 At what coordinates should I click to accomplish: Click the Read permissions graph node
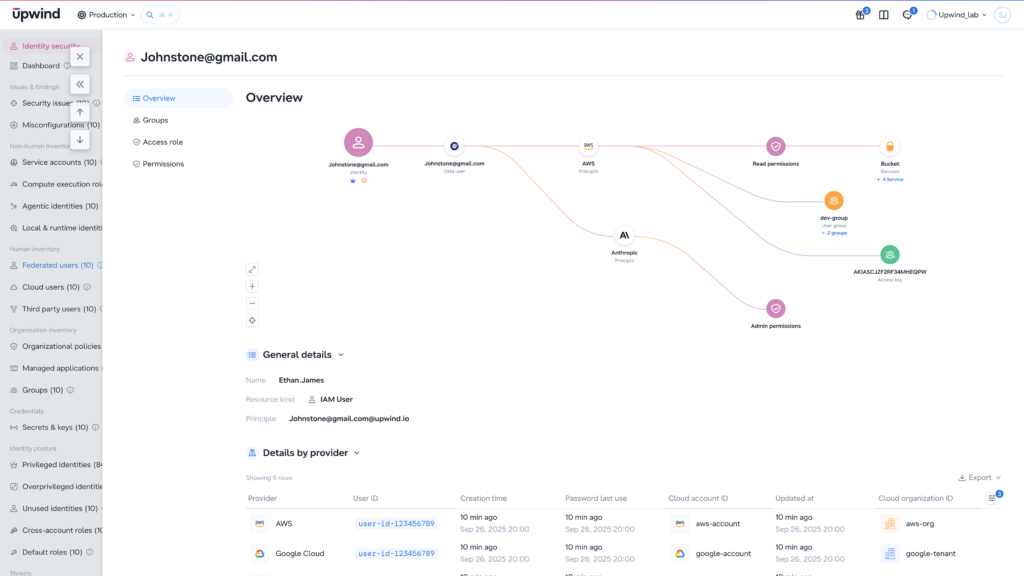click(x=775, y=146)
